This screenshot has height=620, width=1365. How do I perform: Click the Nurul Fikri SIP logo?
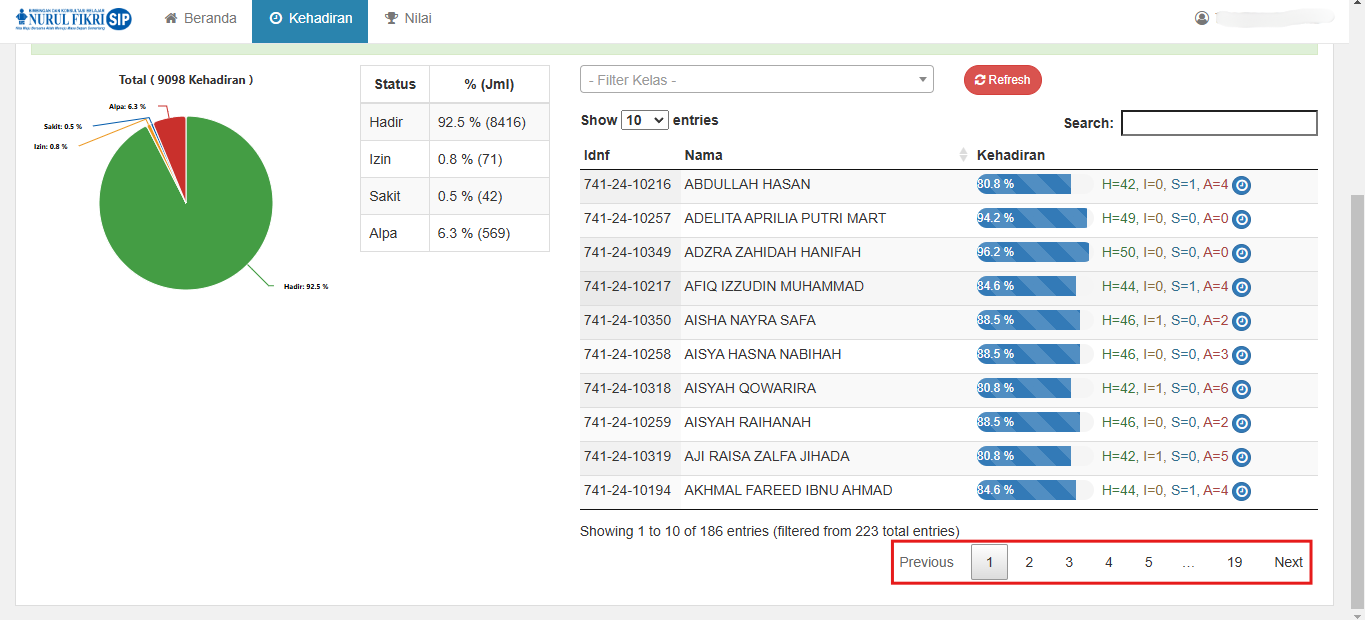74,19
